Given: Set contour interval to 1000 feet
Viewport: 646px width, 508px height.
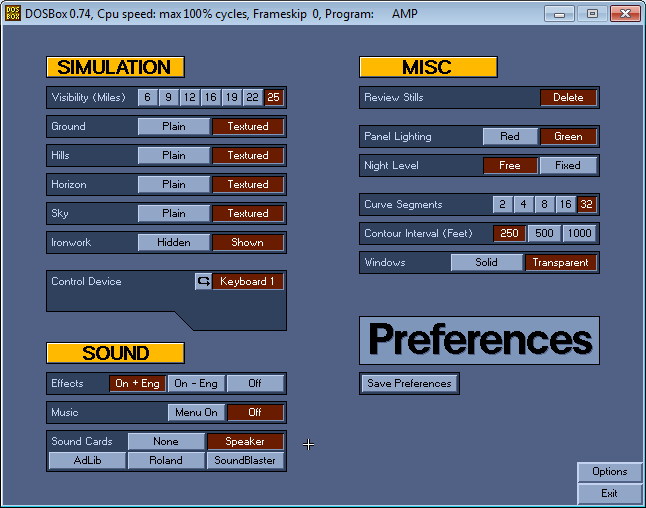Looking at the screenshot, I should point(579,234).
